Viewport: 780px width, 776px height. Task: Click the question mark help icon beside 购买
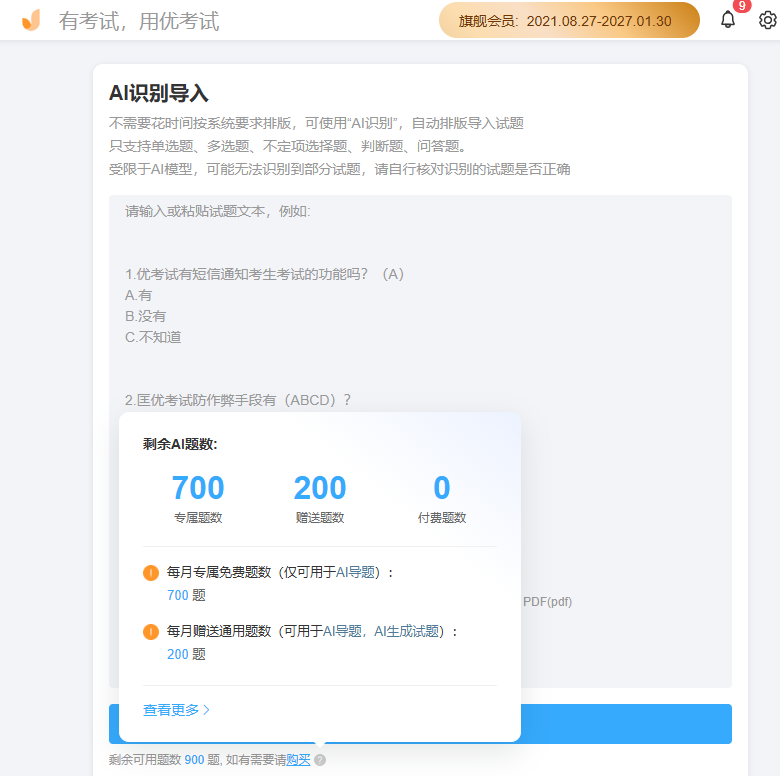pos(320,760)
